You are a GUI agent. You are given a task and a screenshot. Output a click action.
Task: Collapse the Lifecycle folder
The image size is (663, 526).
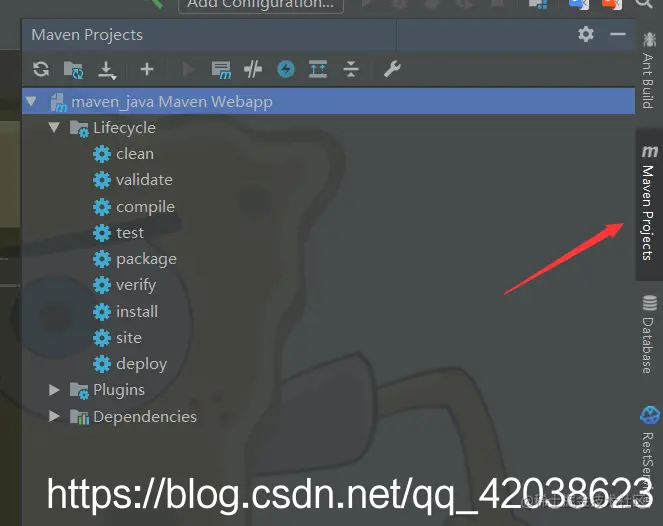[x=54, y=127]
